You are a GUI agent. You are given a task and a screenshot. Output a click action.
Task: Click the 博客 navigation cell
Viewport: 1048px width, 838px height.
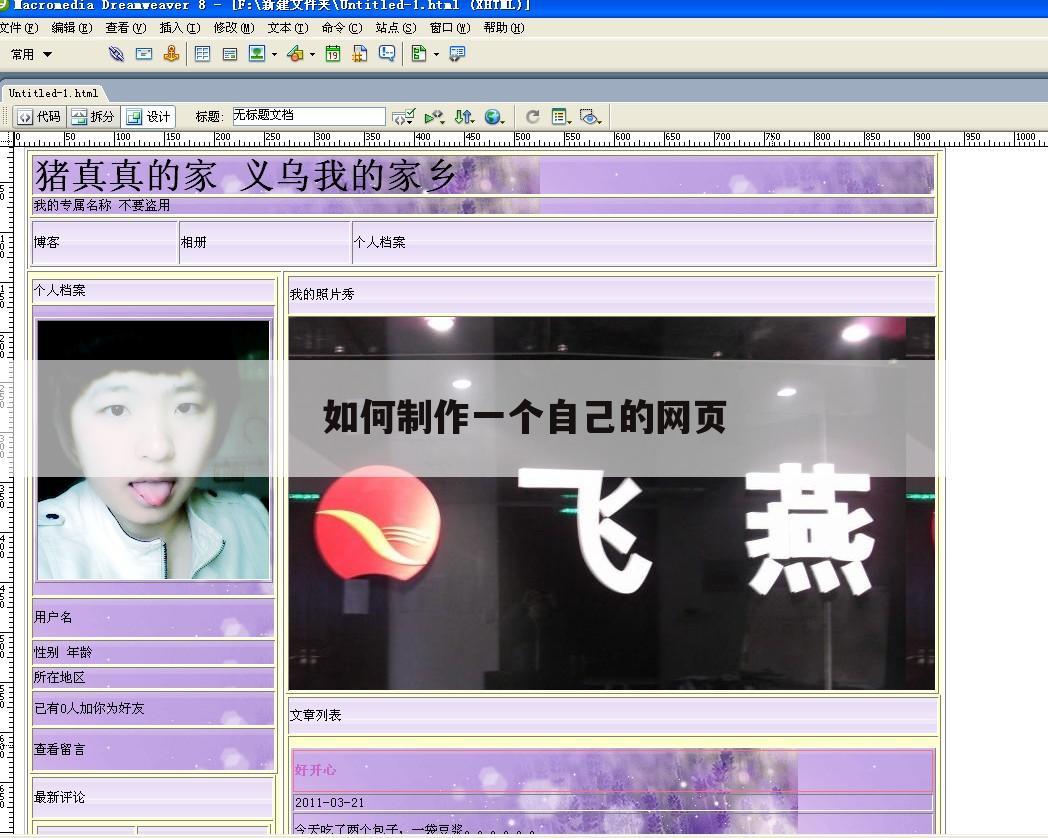pyautogui.click(x=104, y=242)
